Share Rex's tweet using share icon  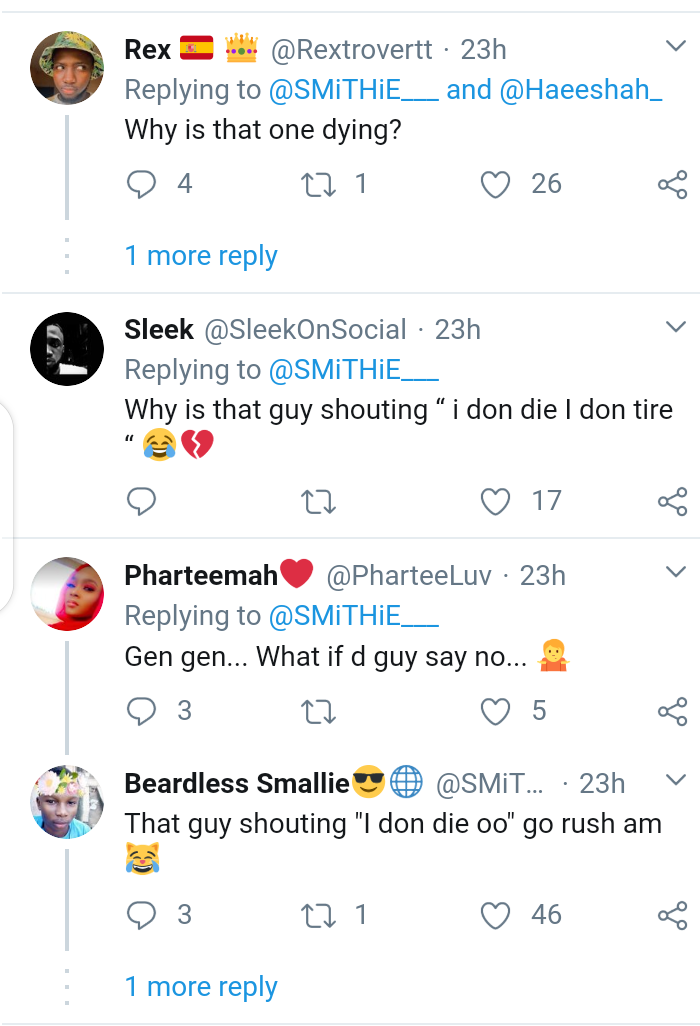672,185
